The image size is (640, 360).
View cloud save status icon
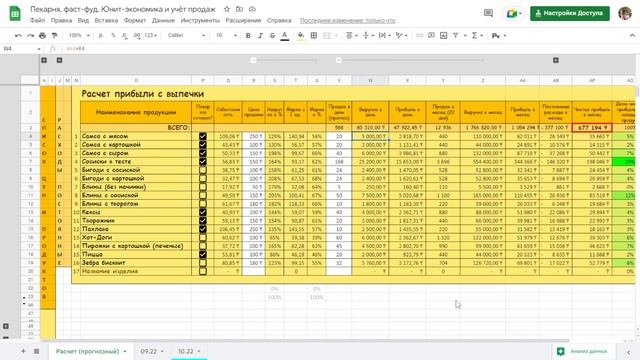pos(252,9)
